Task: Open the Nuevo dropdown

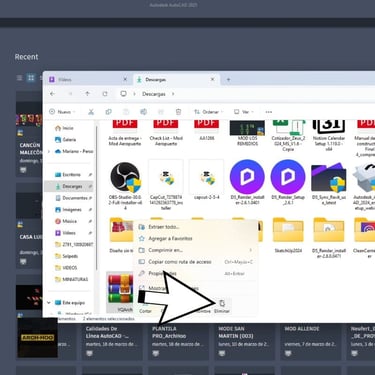Action: coord(62,112)
